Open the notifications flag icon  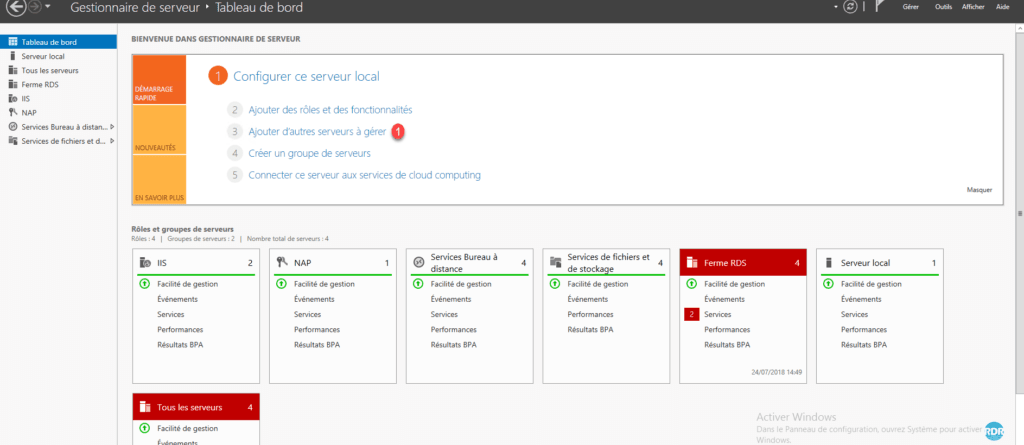(x=880, y=7)
